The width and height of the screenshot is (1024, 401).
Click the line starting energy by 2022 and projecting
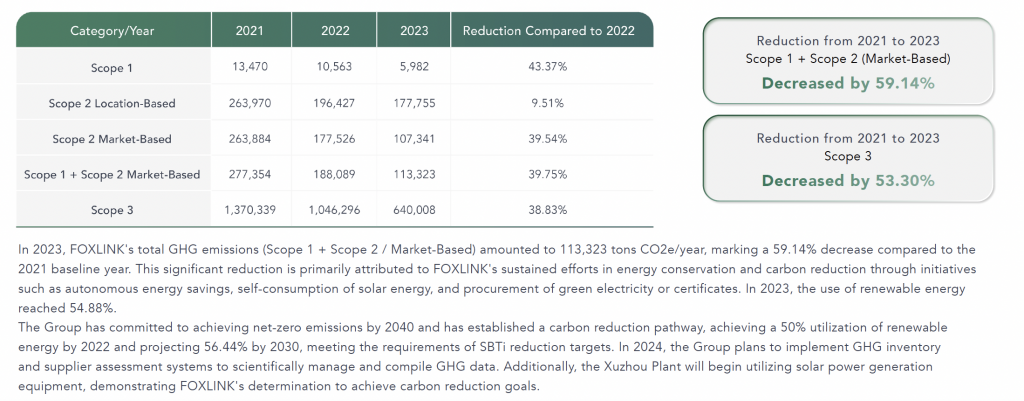pyautogui.click(x=479, y=346)
